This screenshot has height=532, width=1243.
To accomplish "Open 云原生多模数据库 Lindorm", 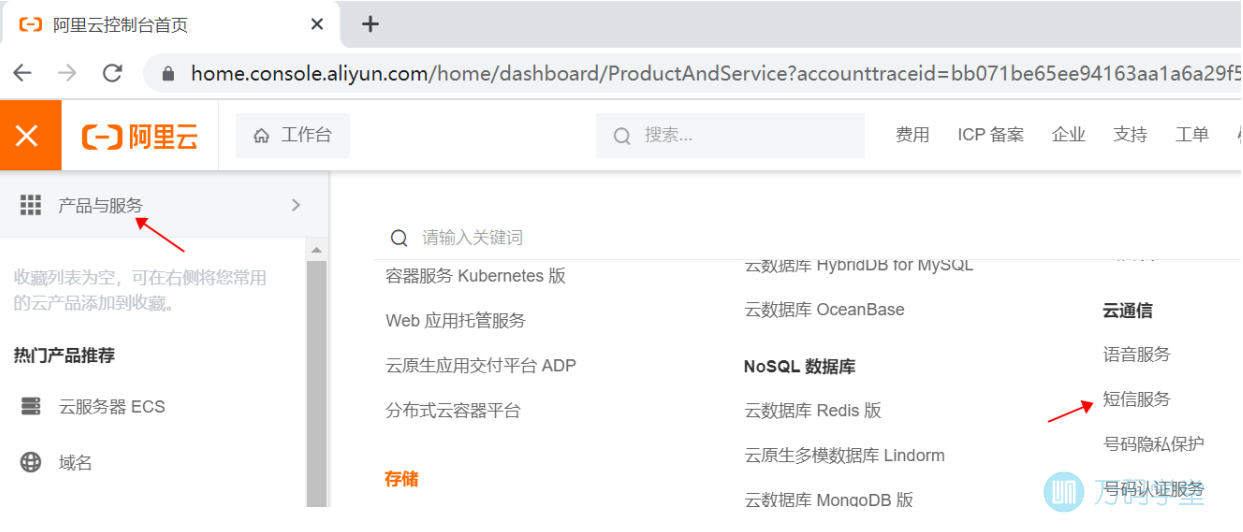I will [845, 456].
